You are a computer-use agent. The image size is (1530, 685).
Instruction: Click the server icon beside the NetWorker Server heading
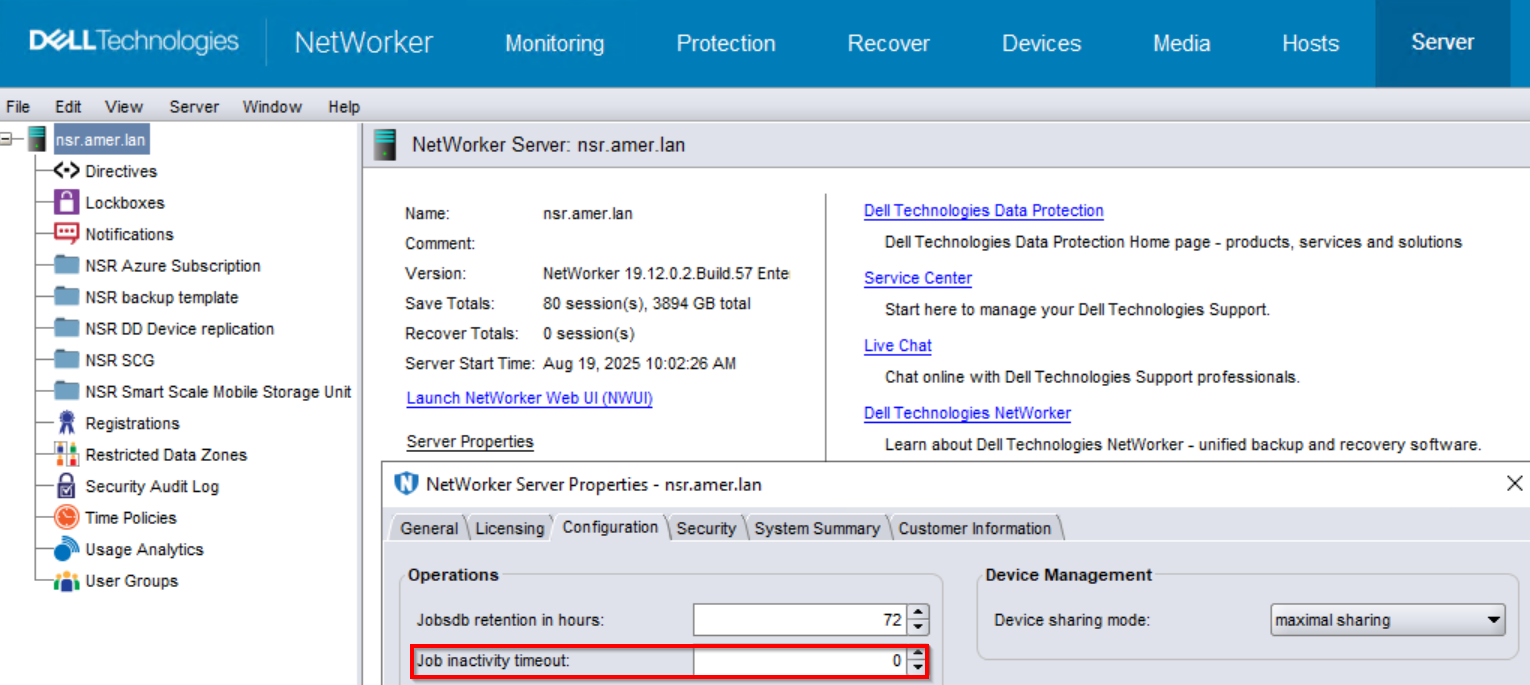pos(384,145)
